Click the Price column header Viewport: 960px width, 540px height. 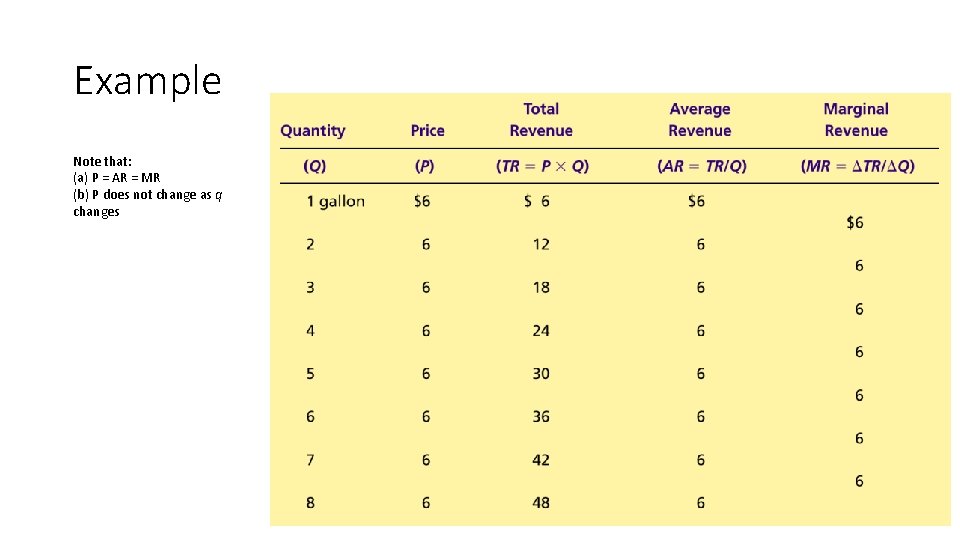(x=427, y=130)
